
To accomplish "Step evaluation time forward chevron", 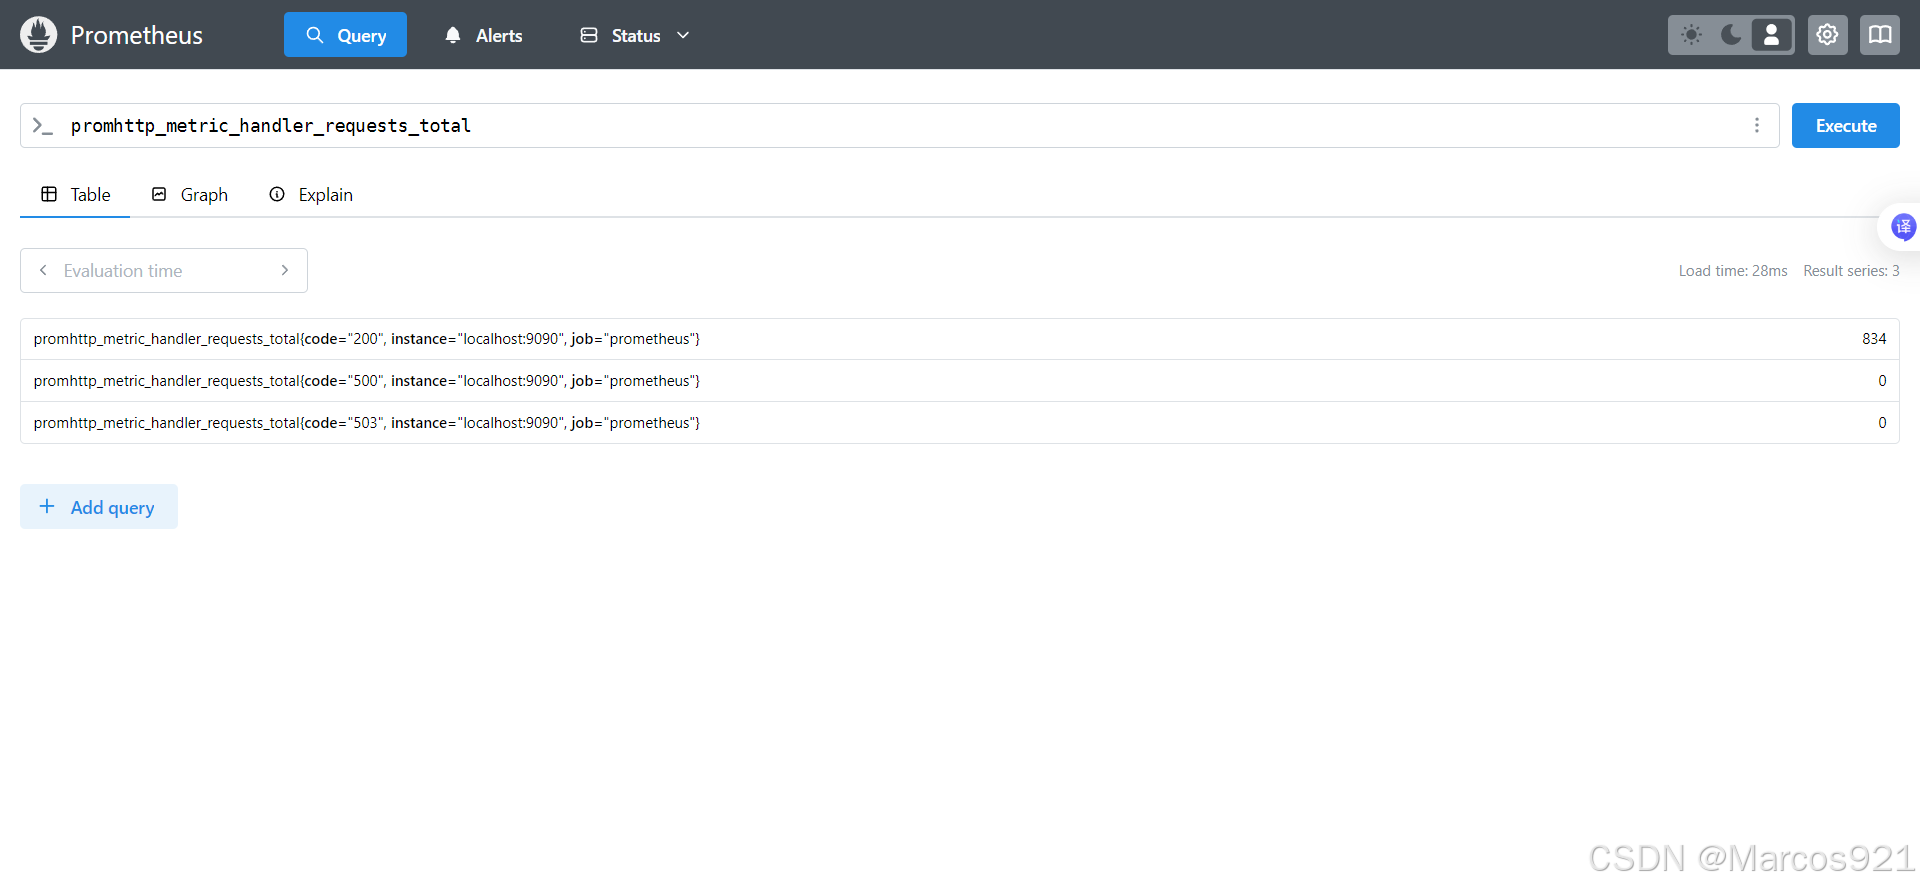I will [285, 271].
